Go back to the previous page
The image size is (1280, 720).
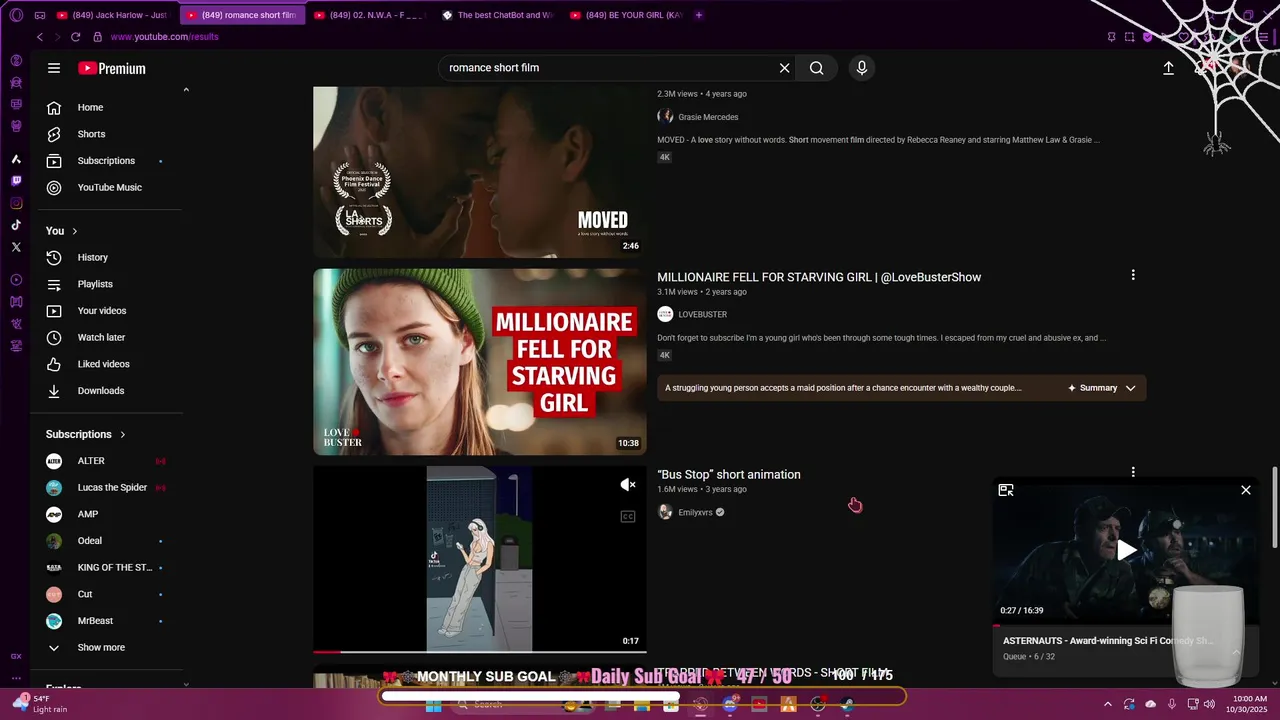(40, 37)
